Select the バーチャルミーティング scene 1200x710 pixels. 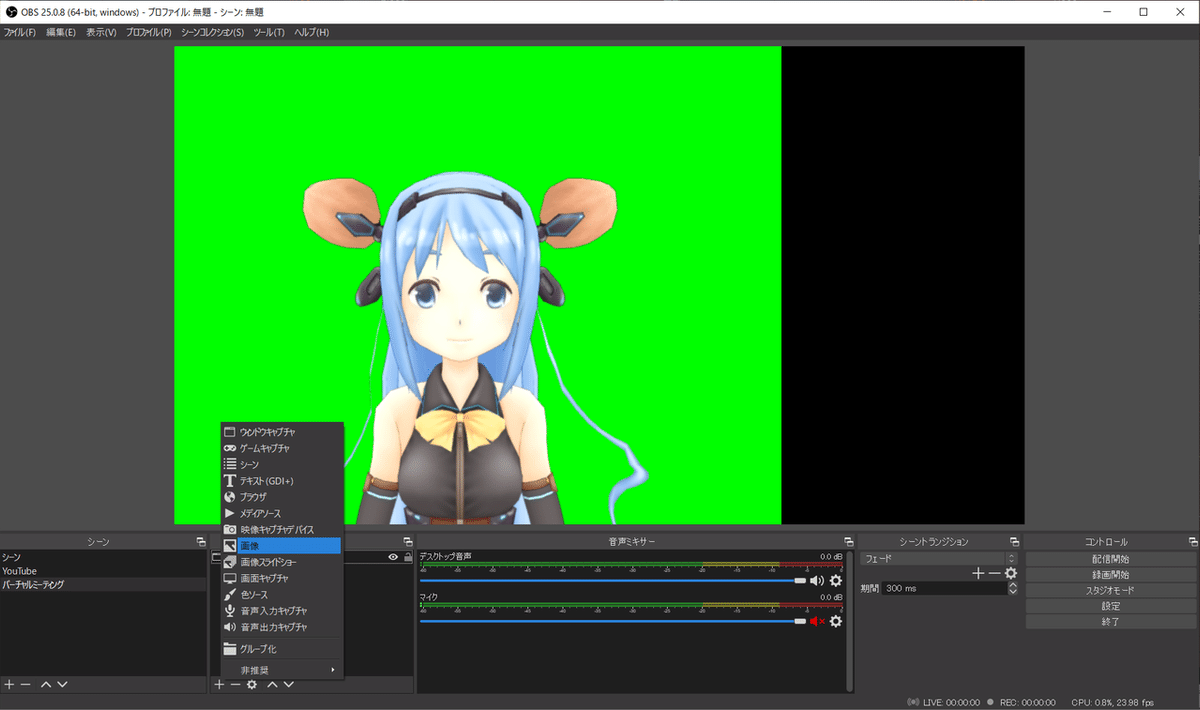coord(104,584)
